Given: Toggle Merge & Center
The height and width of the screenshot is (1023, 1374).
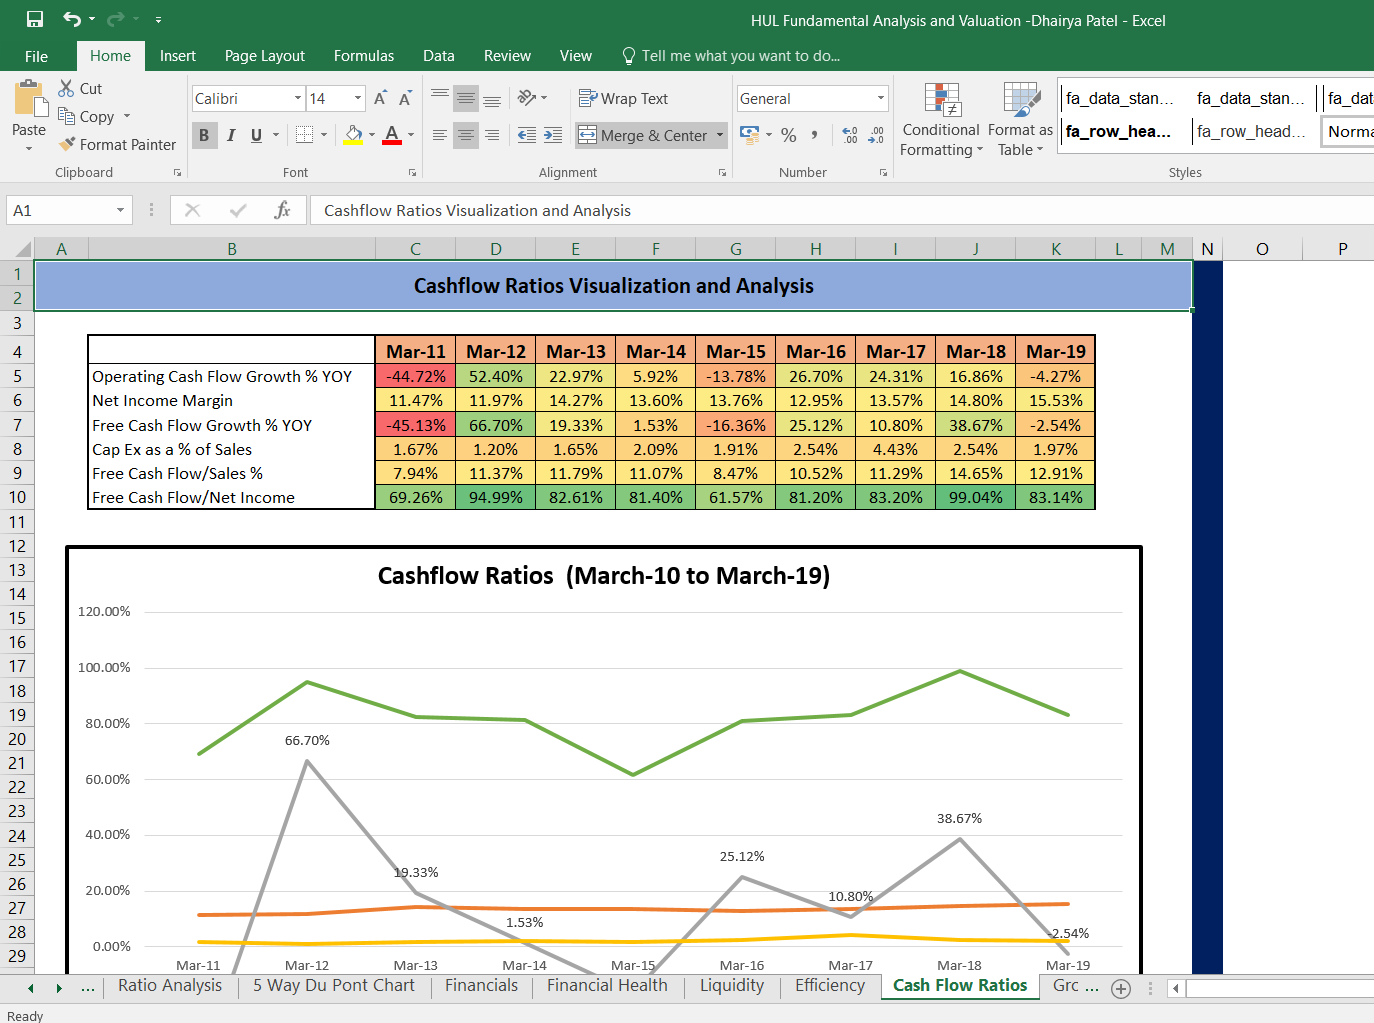Looking at the screenshot, I should pyautogui.click(x=643, y=135).
